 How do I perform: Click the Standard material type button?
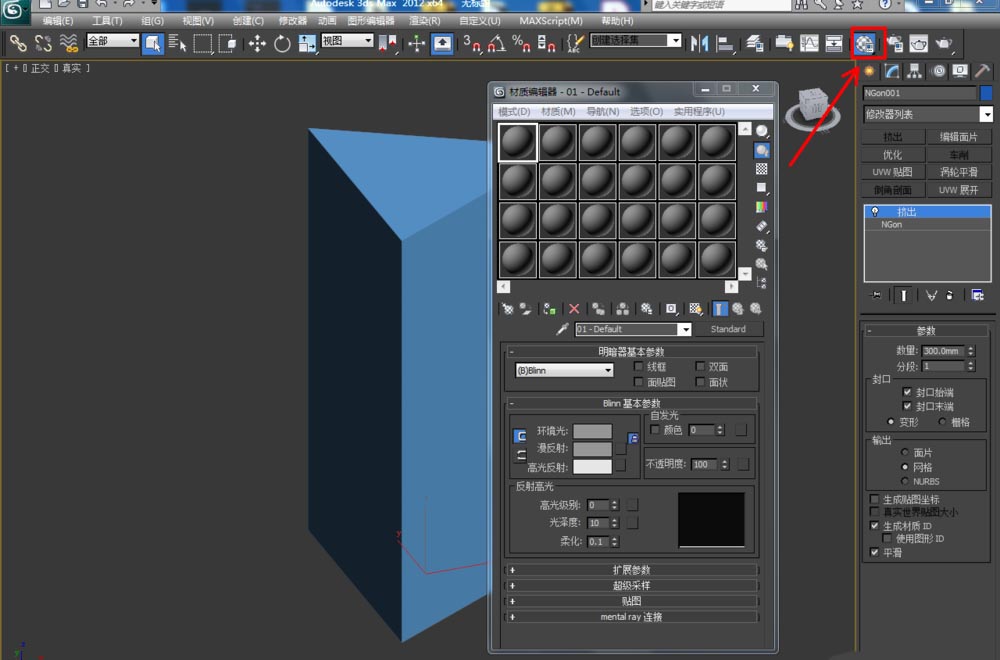(x=728, y=329)
